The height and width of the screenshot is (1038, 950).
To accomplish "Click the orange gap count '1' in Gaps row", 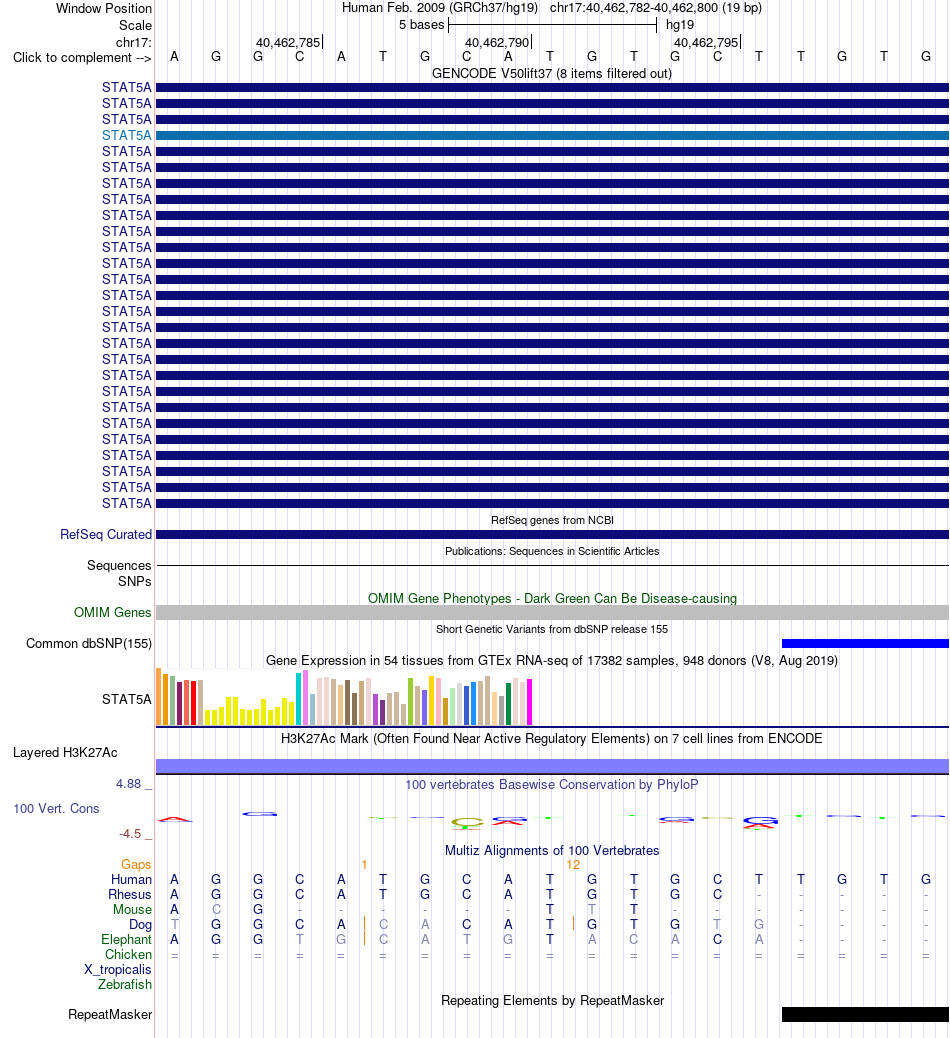I will 364,865.
